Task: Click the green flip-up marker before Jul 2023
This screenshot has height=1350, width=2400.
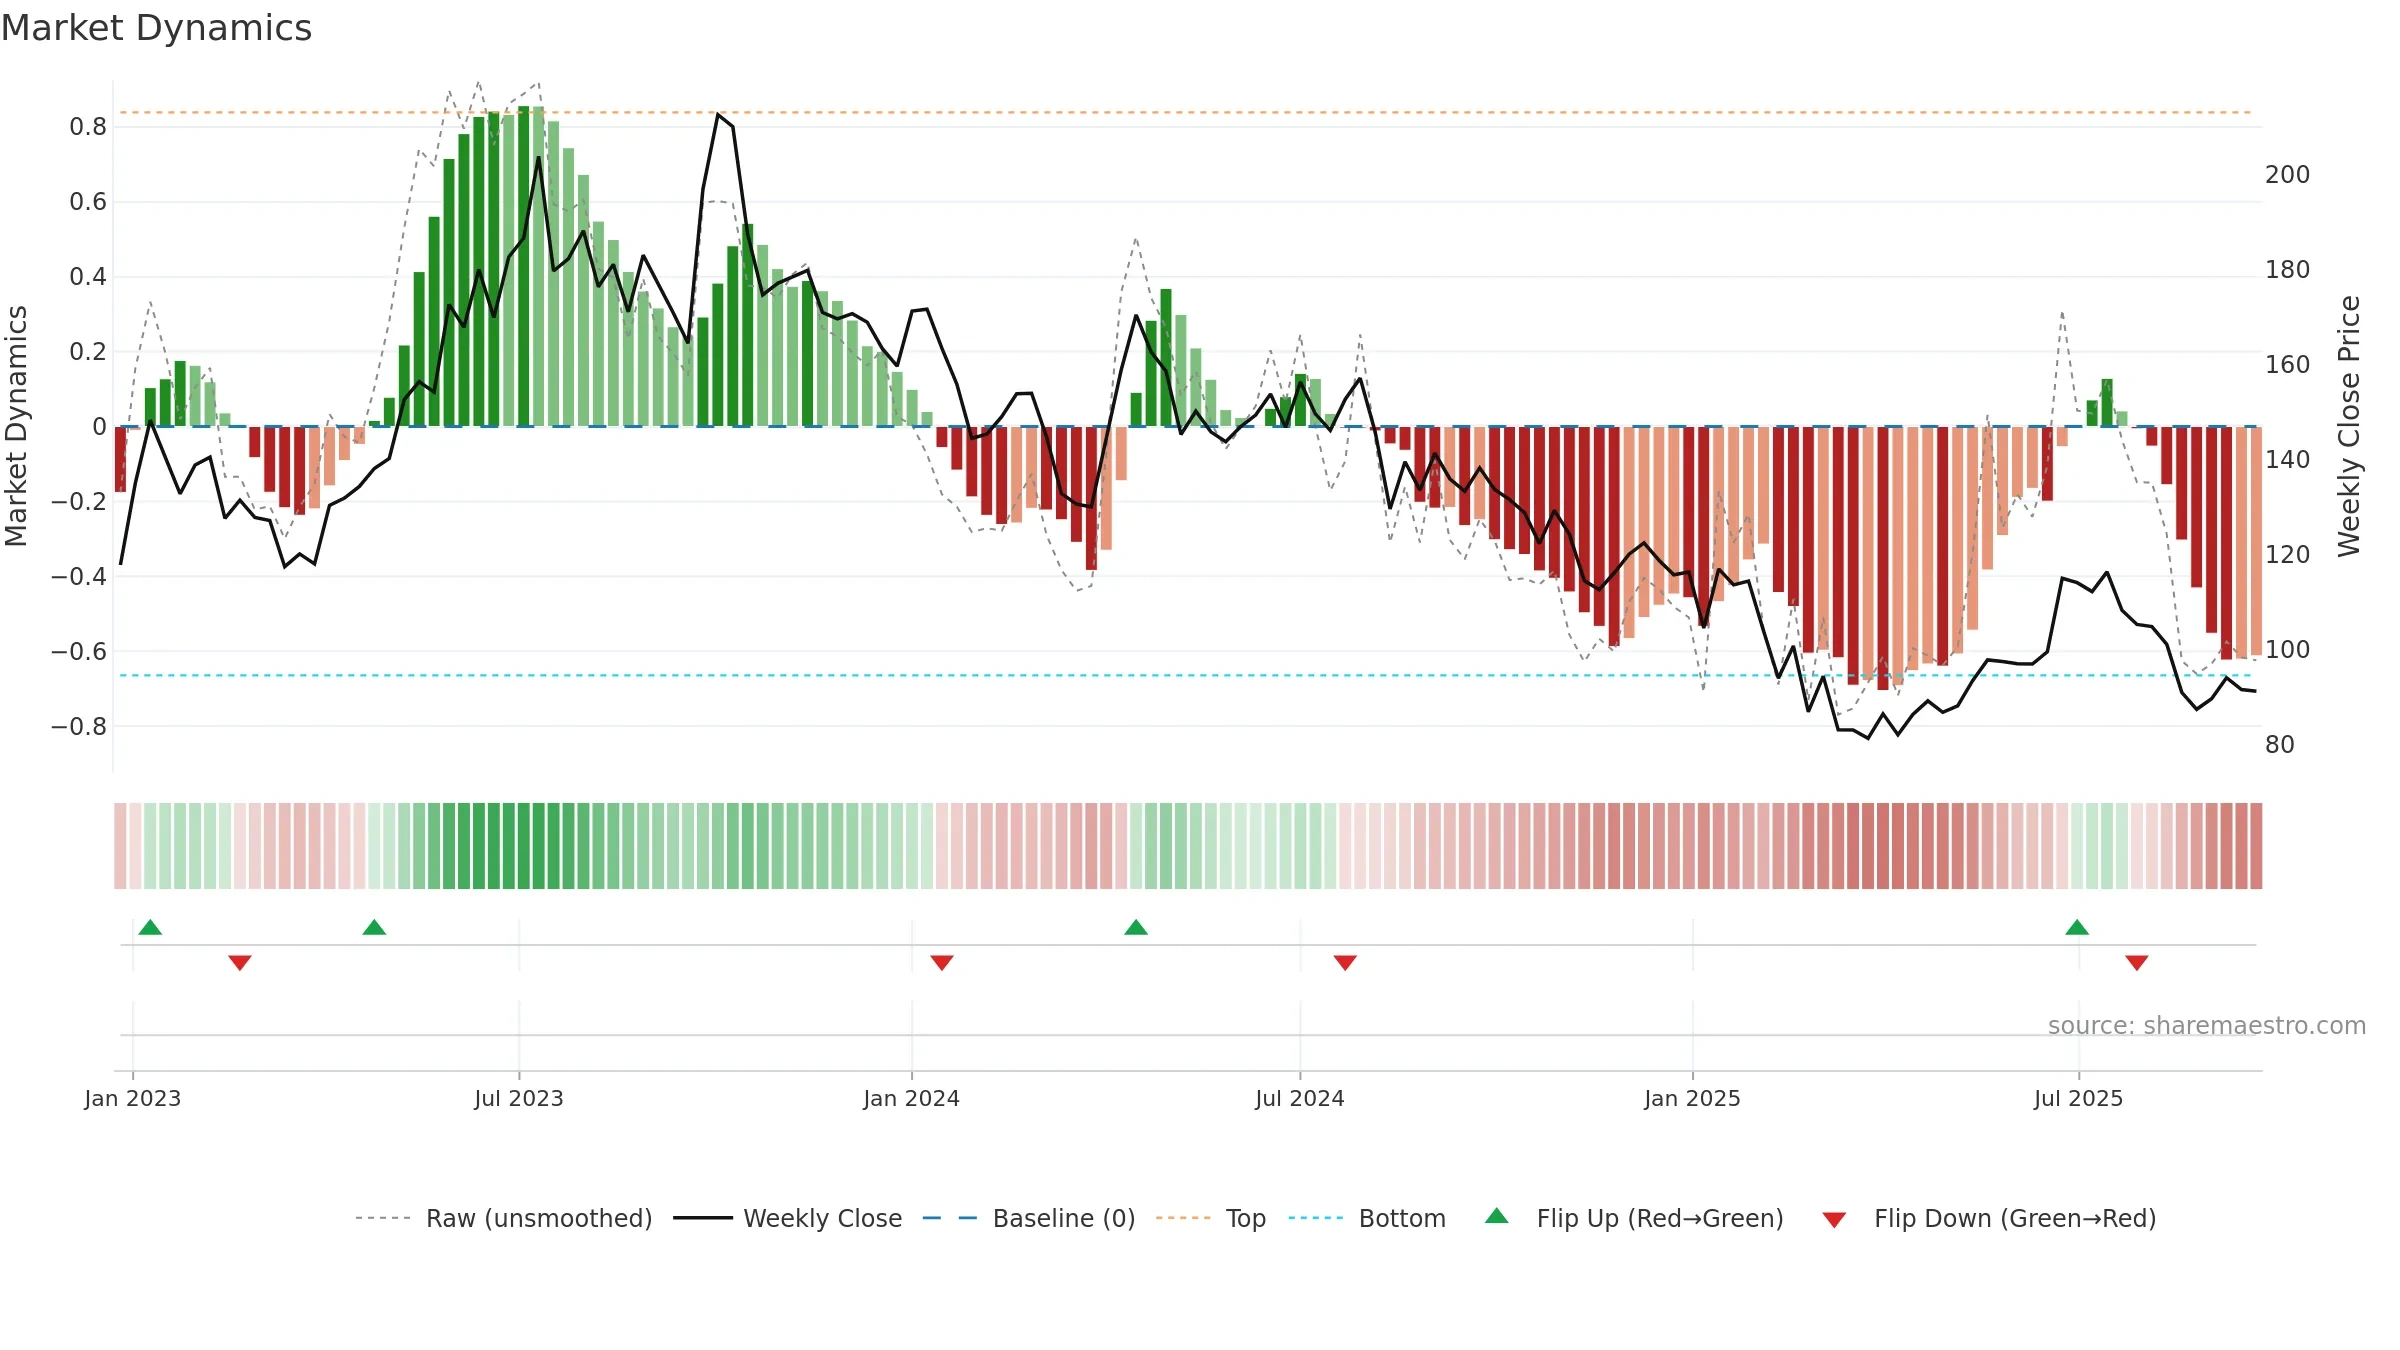Action: tap(374, 927)
